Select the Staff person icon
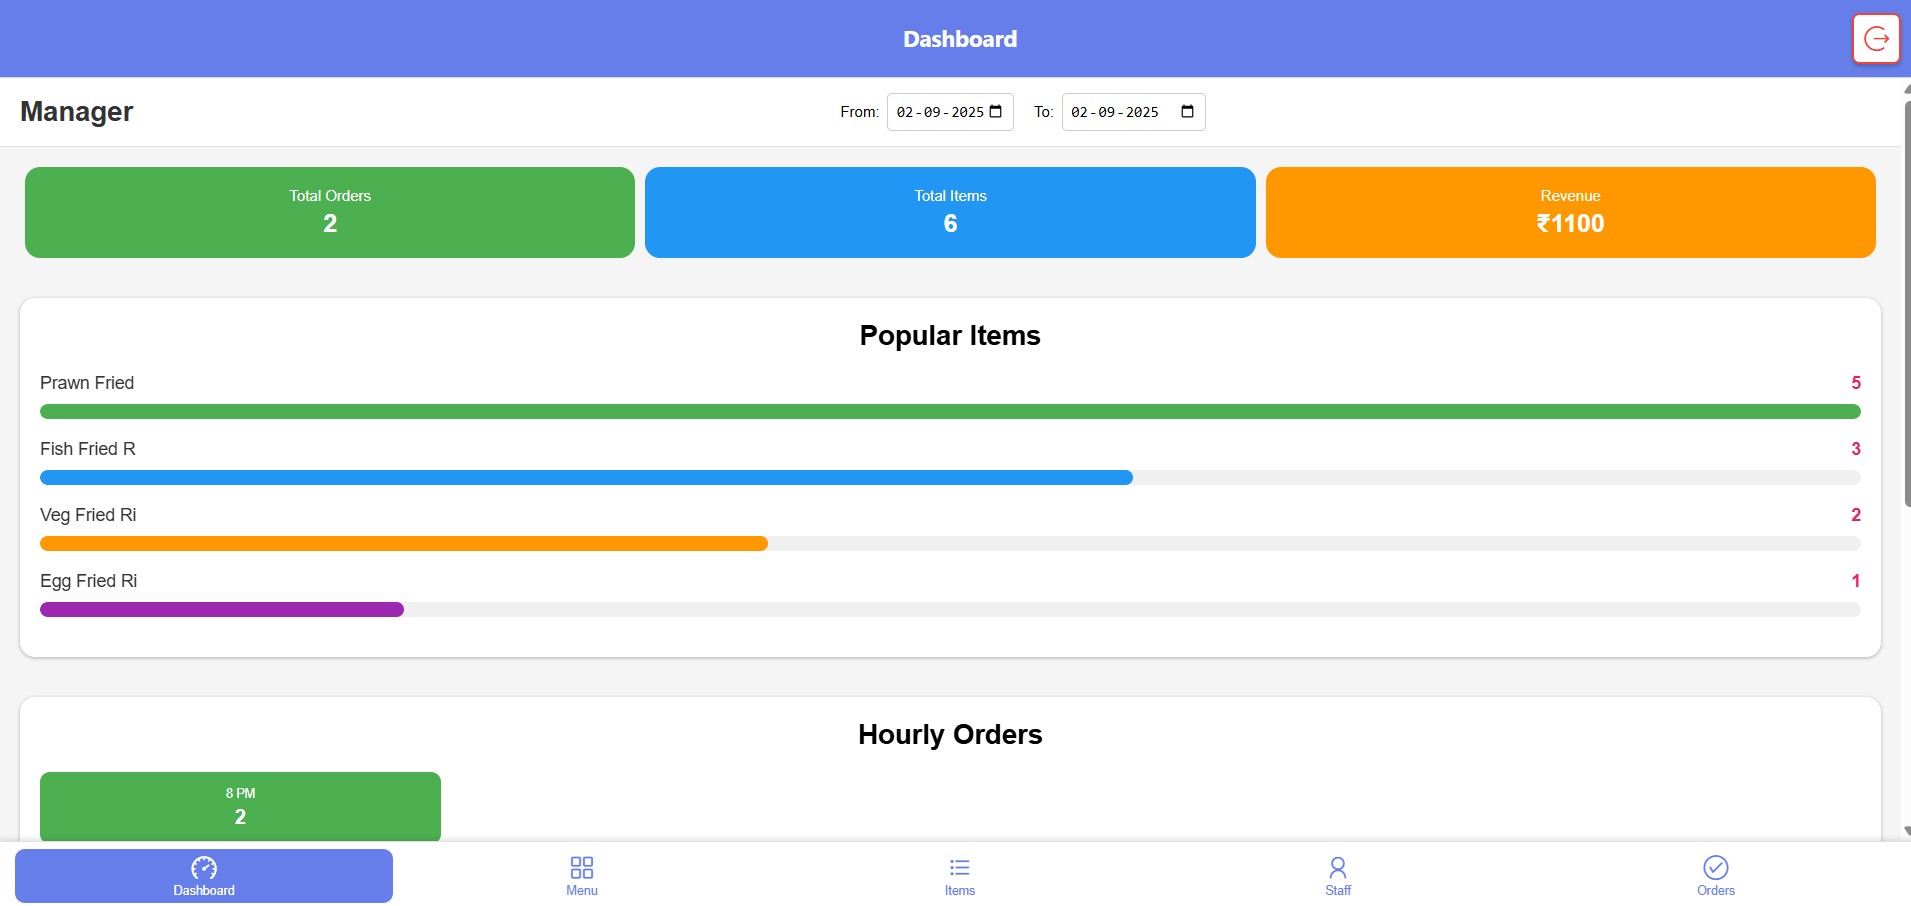 (x=1337, y=866)
